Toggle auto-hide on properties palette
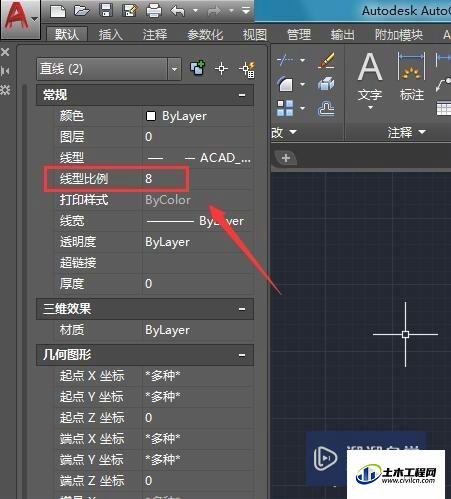The image size is (451, 499). click(x=5, y=71)
